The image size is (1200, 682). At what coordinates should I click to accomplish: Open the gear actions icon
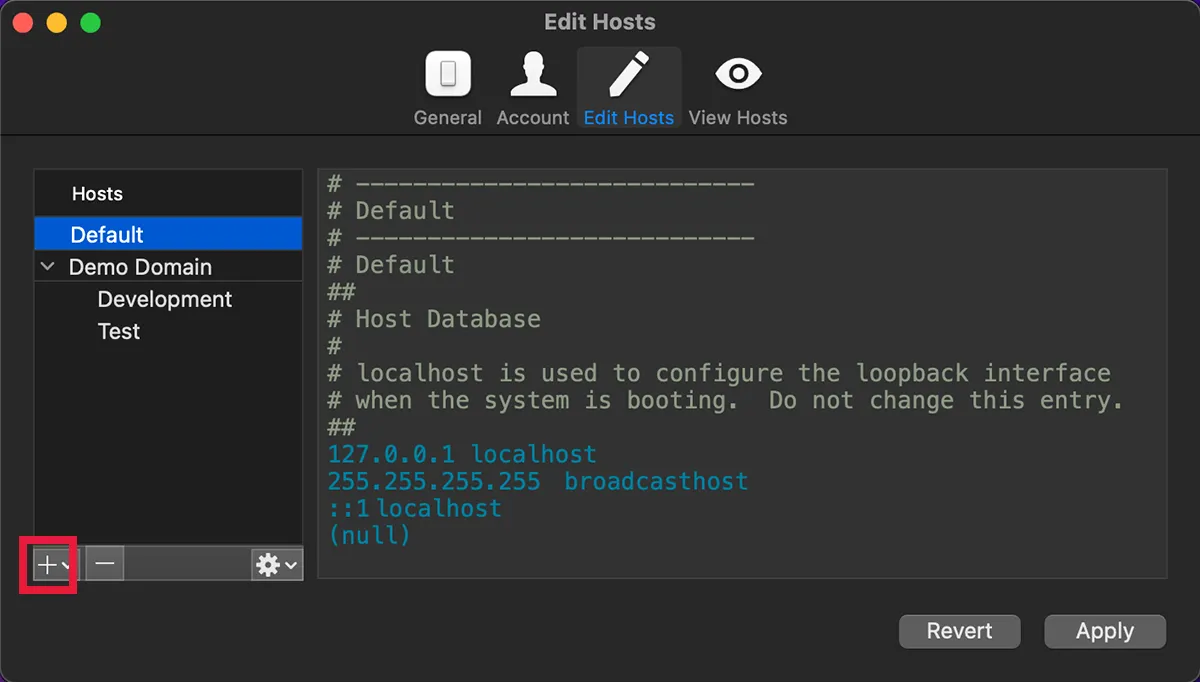(x=270, y=564)
